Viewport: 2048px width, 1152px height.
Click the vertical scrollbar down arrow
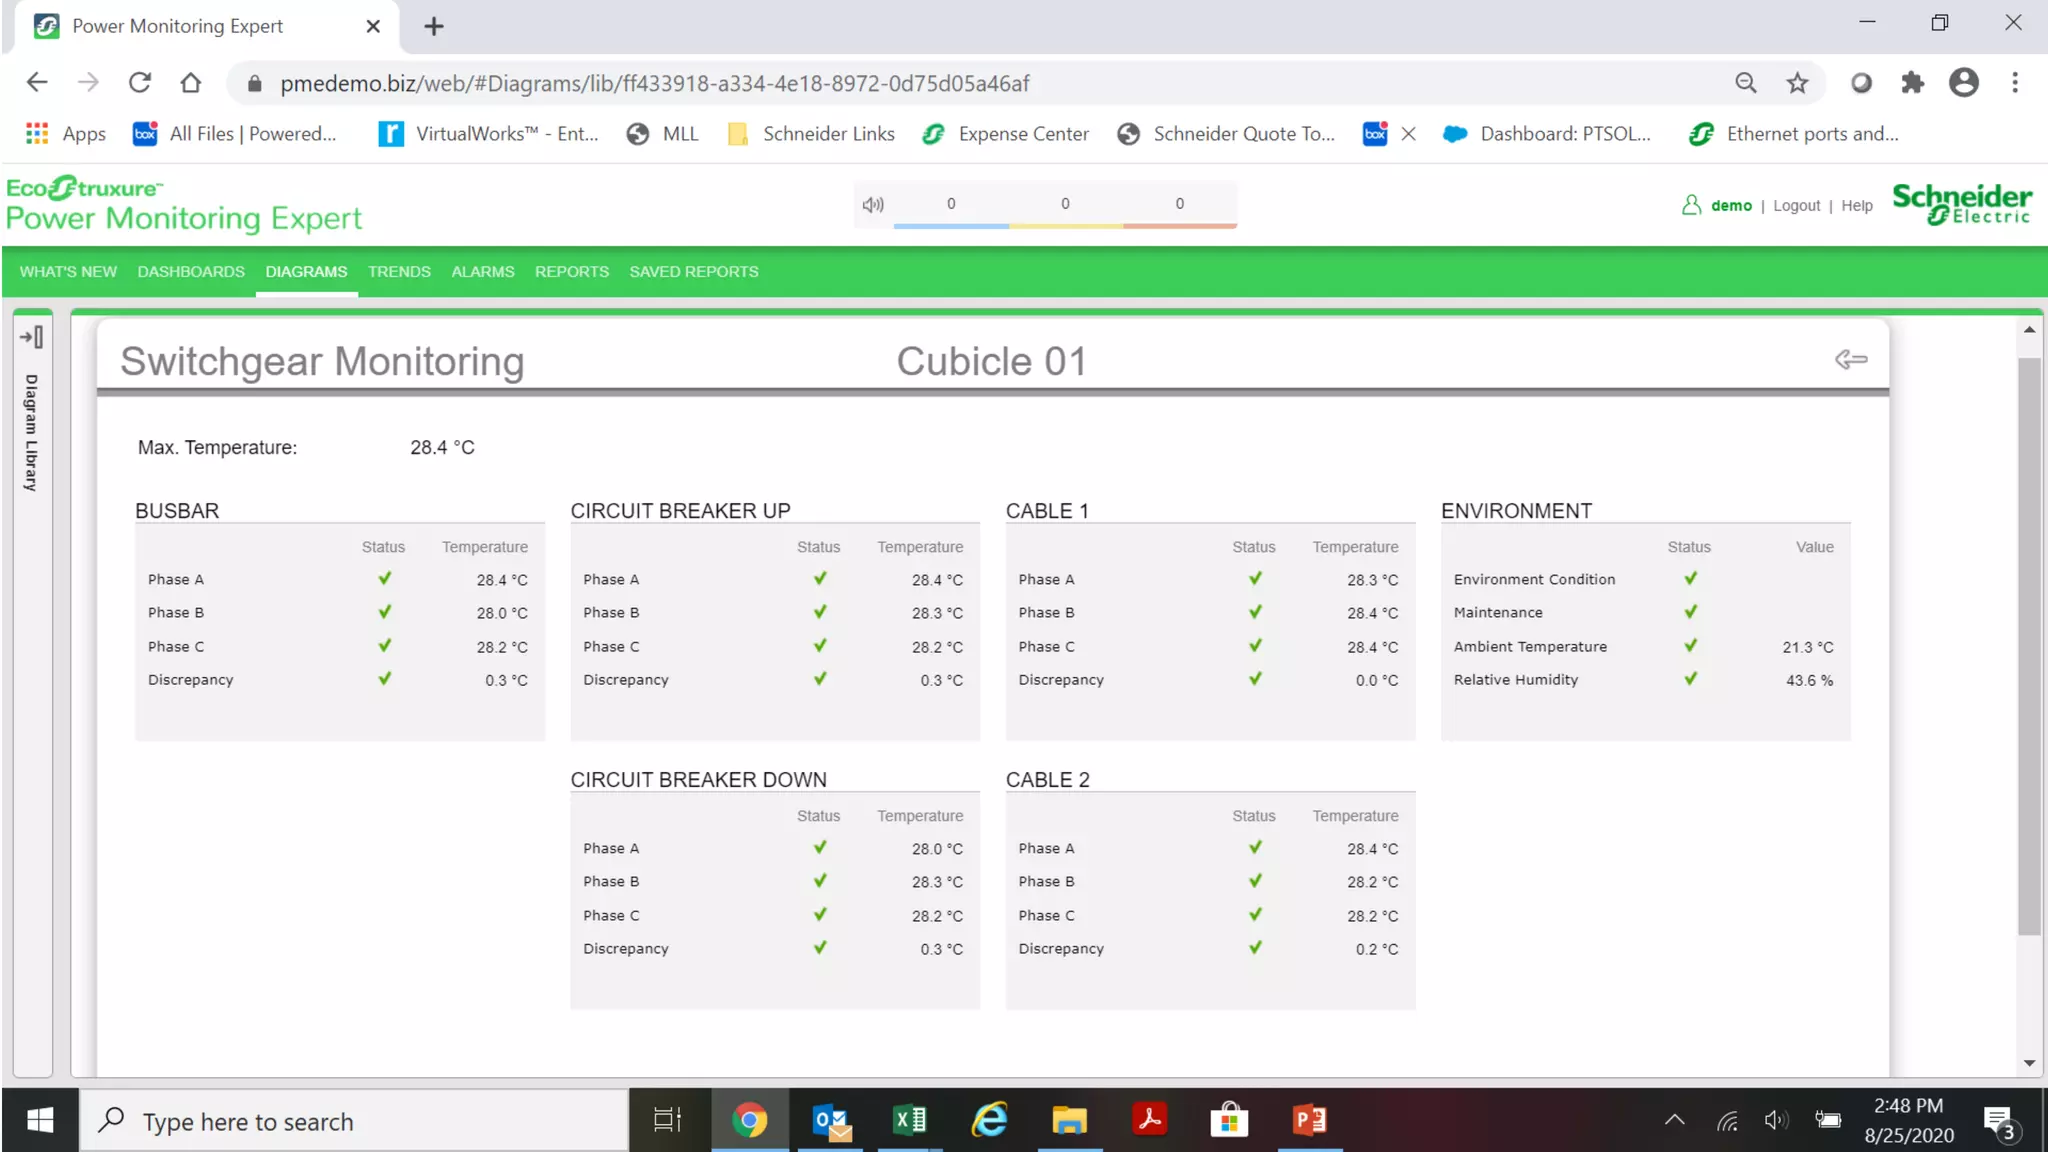click(x=2029, y=1063)
